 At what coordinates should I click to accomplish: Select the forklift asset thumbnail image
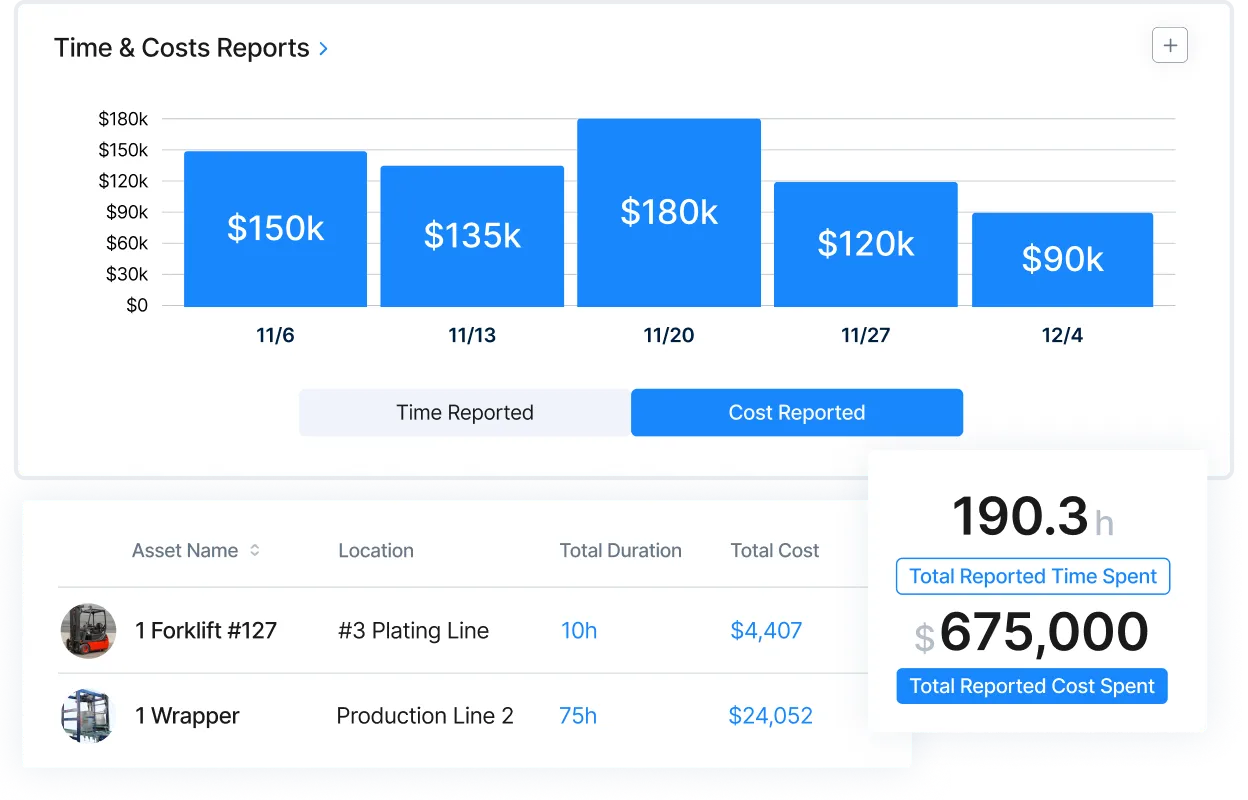click(88, 631)
